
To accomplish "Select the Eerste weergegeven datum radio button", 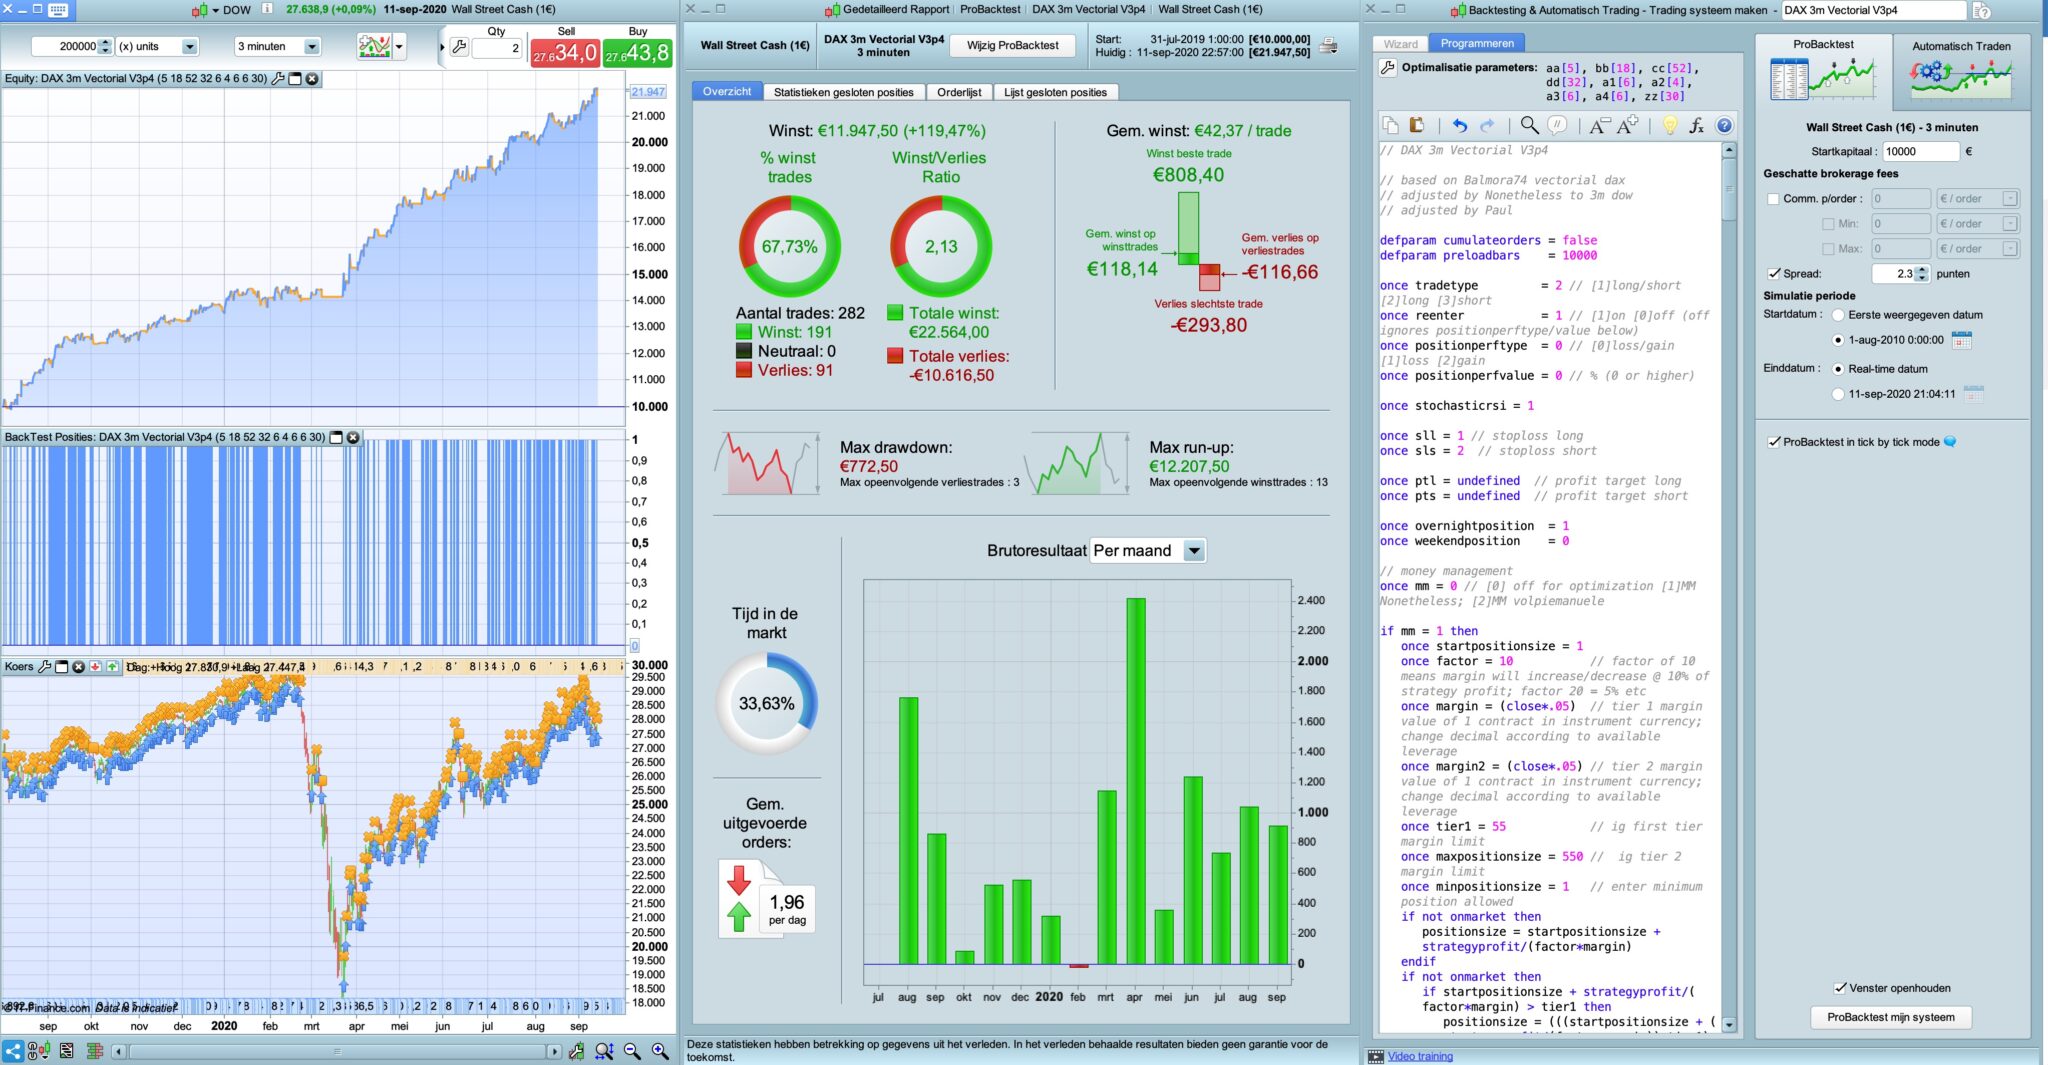I will (x=1838, y=315).
